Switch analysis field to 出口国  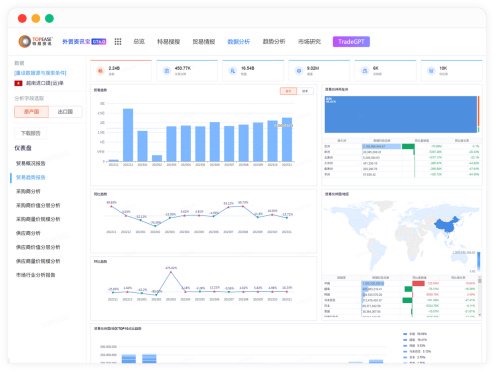point(65,112)
